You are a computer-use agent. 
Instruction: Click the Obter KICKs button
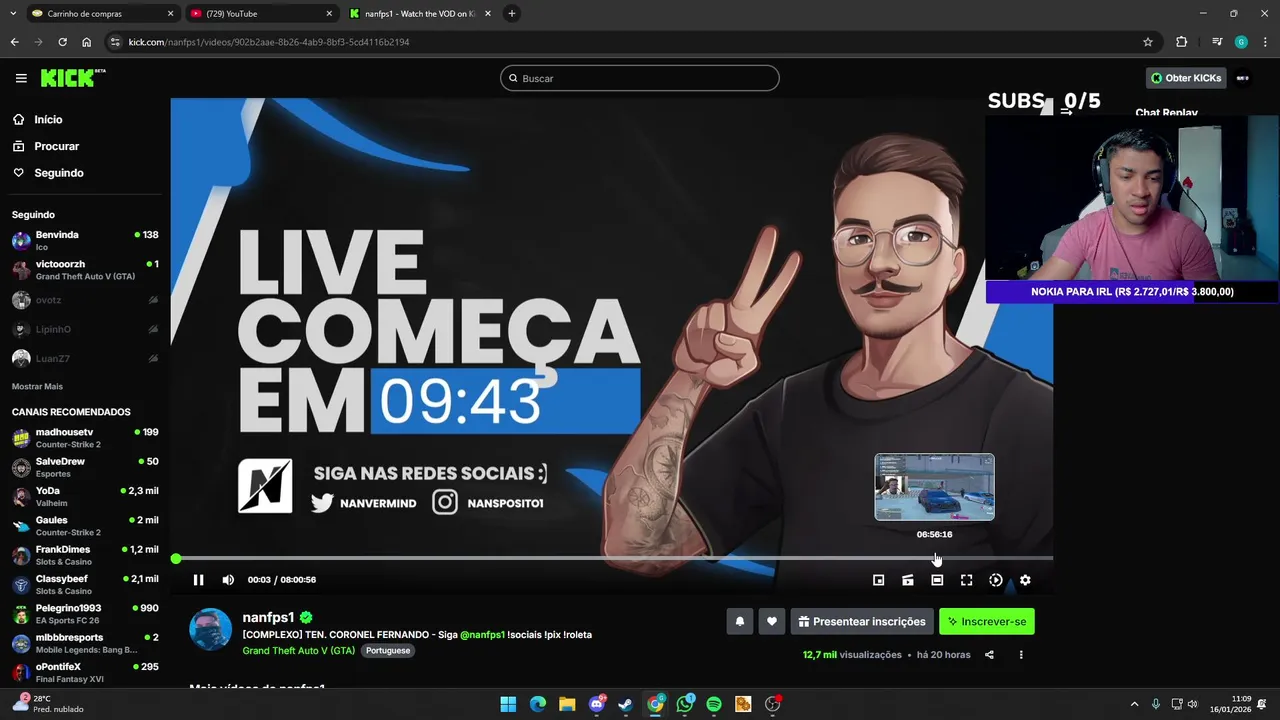point(1186,78)
